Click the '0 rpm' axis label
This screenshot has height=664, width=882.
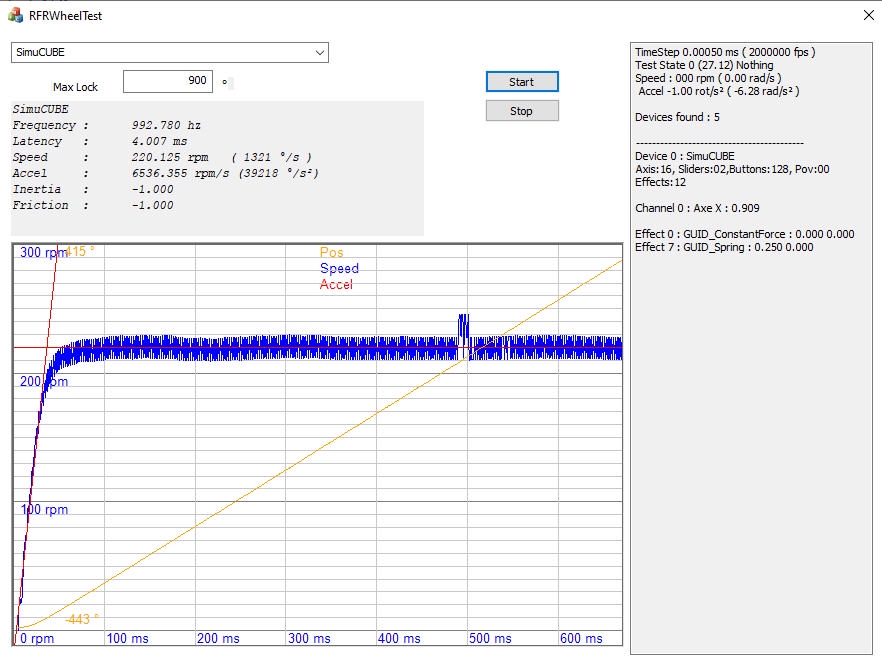tap(37, 639)
